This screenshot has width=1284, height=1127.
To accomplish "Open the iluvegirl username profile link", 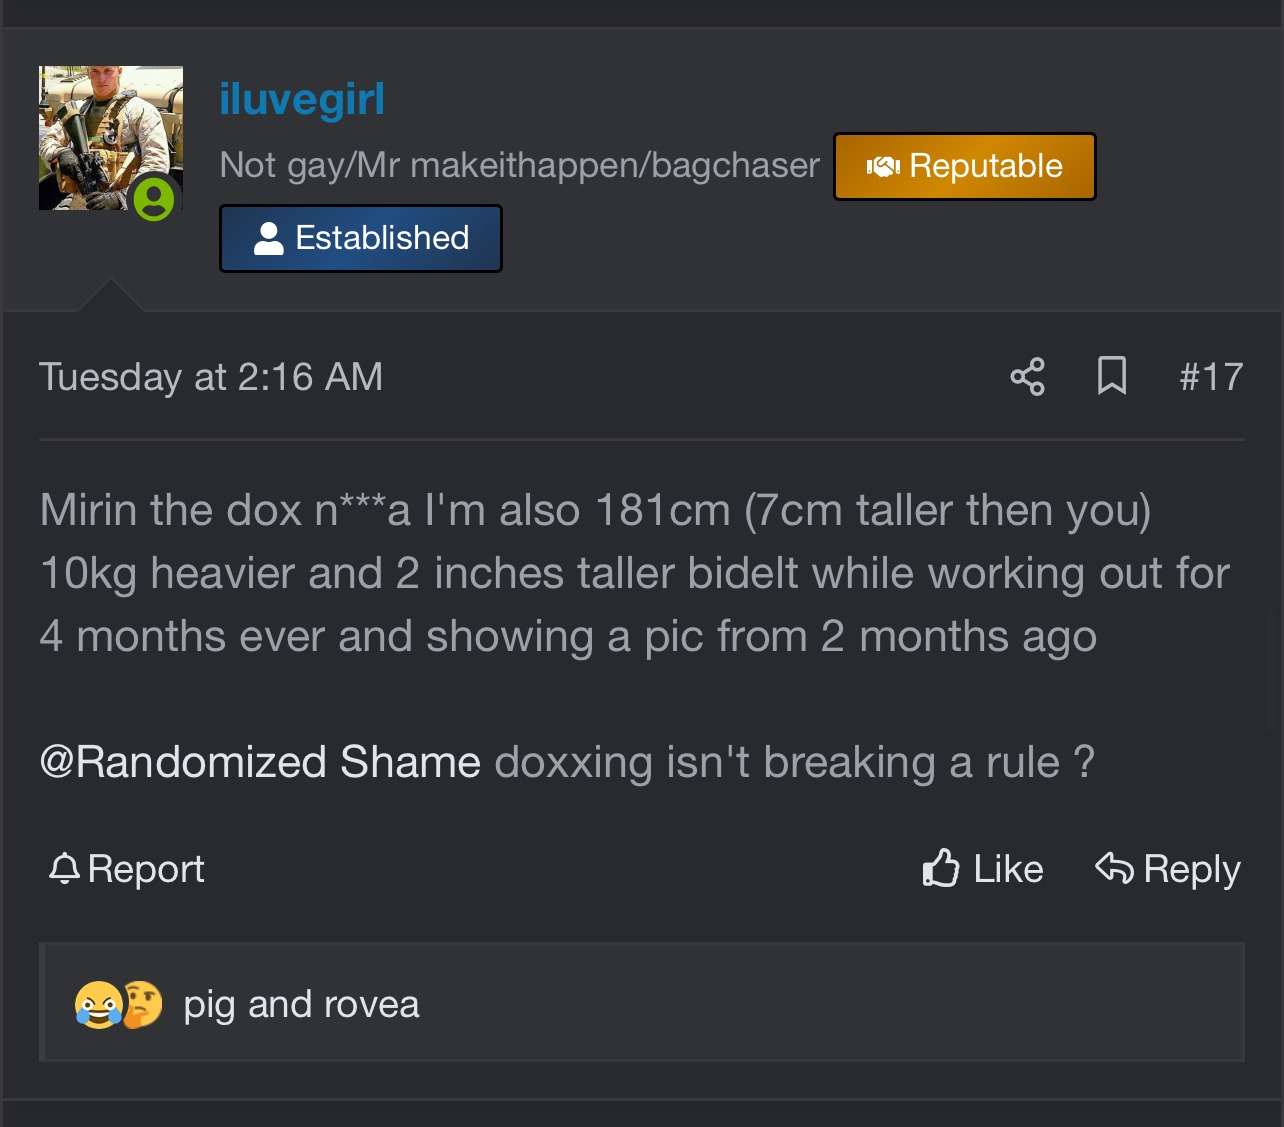I will (302, 100).
